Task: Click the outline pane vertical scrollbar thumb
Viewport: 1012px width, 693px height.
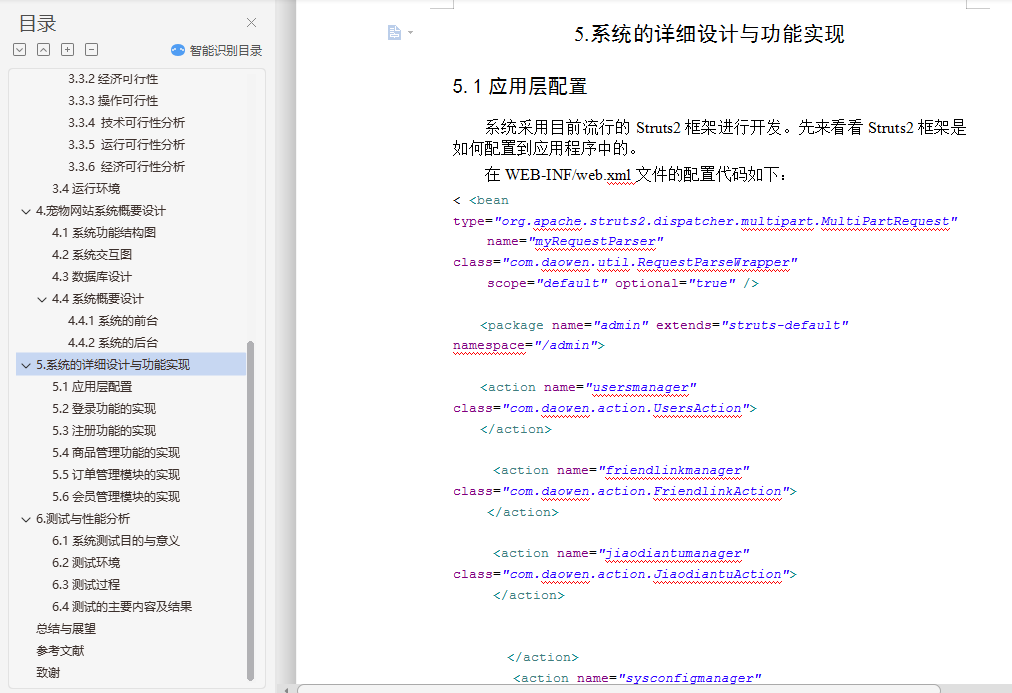Action: tap(250, 510)
